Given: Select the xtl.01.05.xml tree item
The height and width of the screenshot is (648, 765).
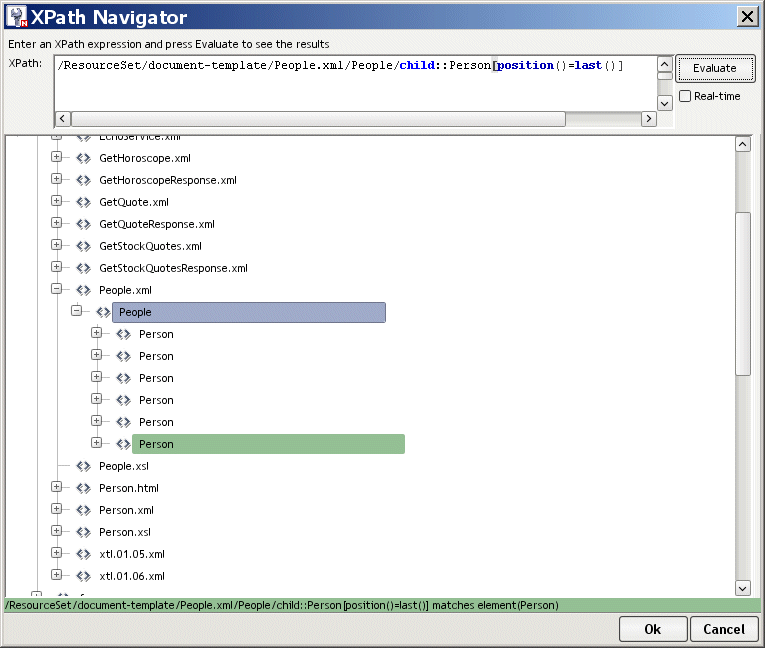Looking at the screenshot, I should 132,554.
